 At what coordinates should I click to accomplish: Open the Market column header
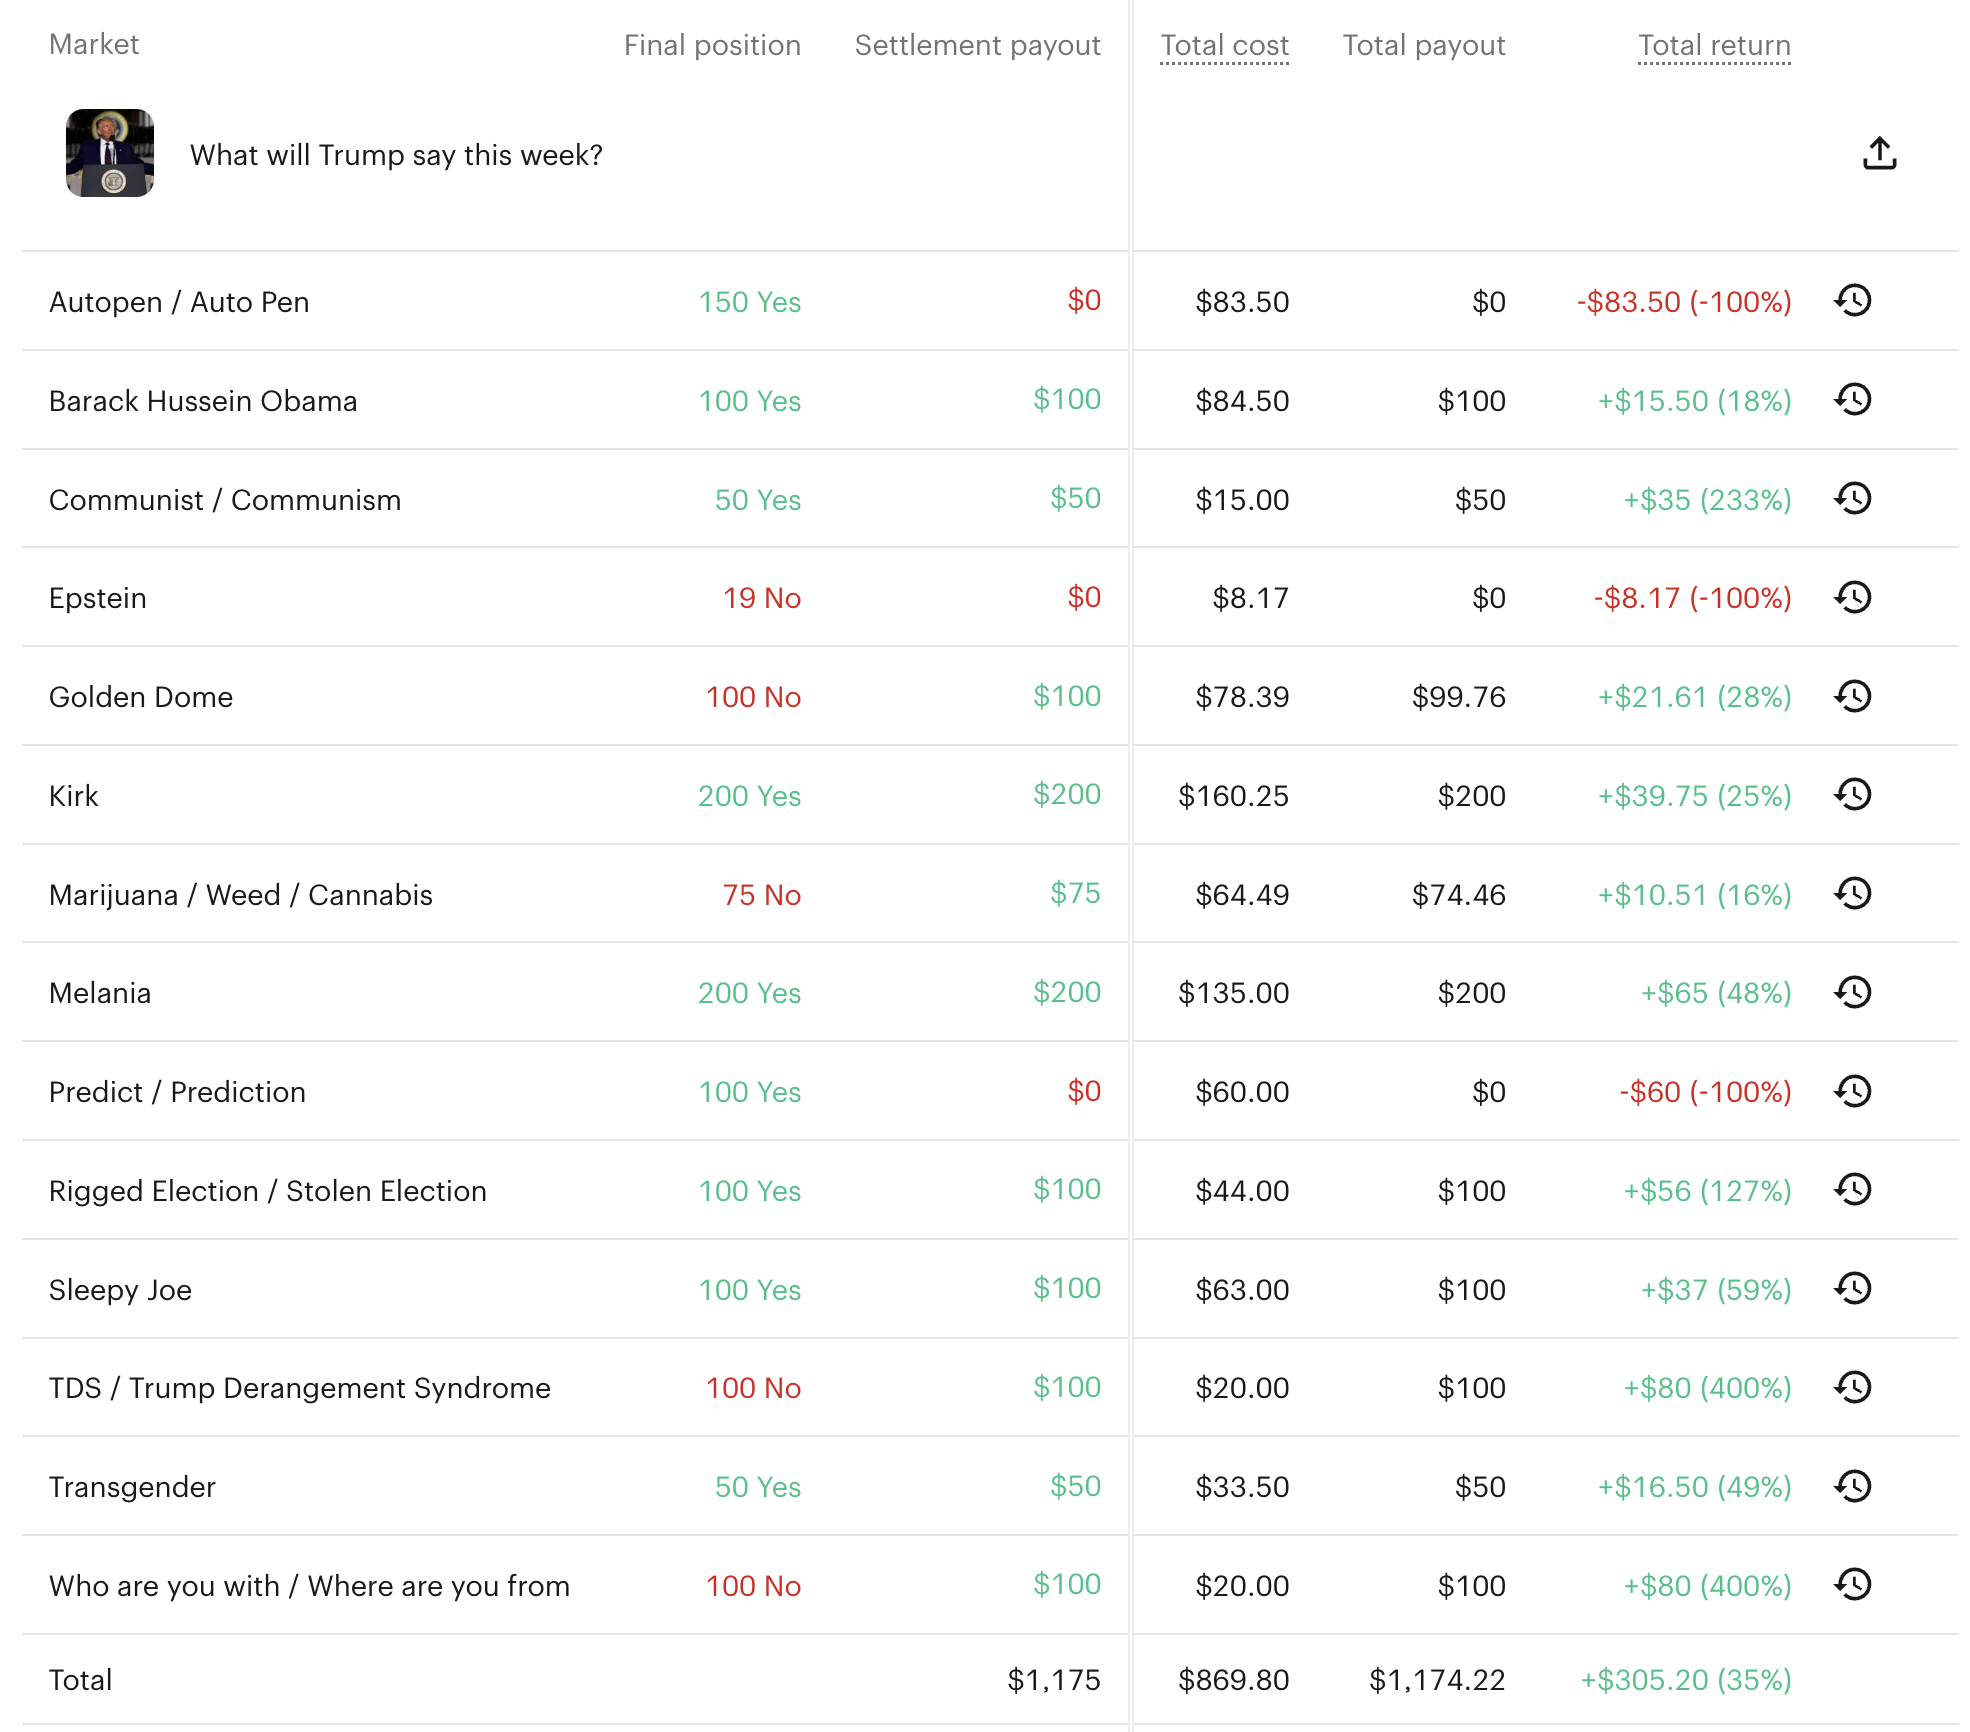pos(94,45)
